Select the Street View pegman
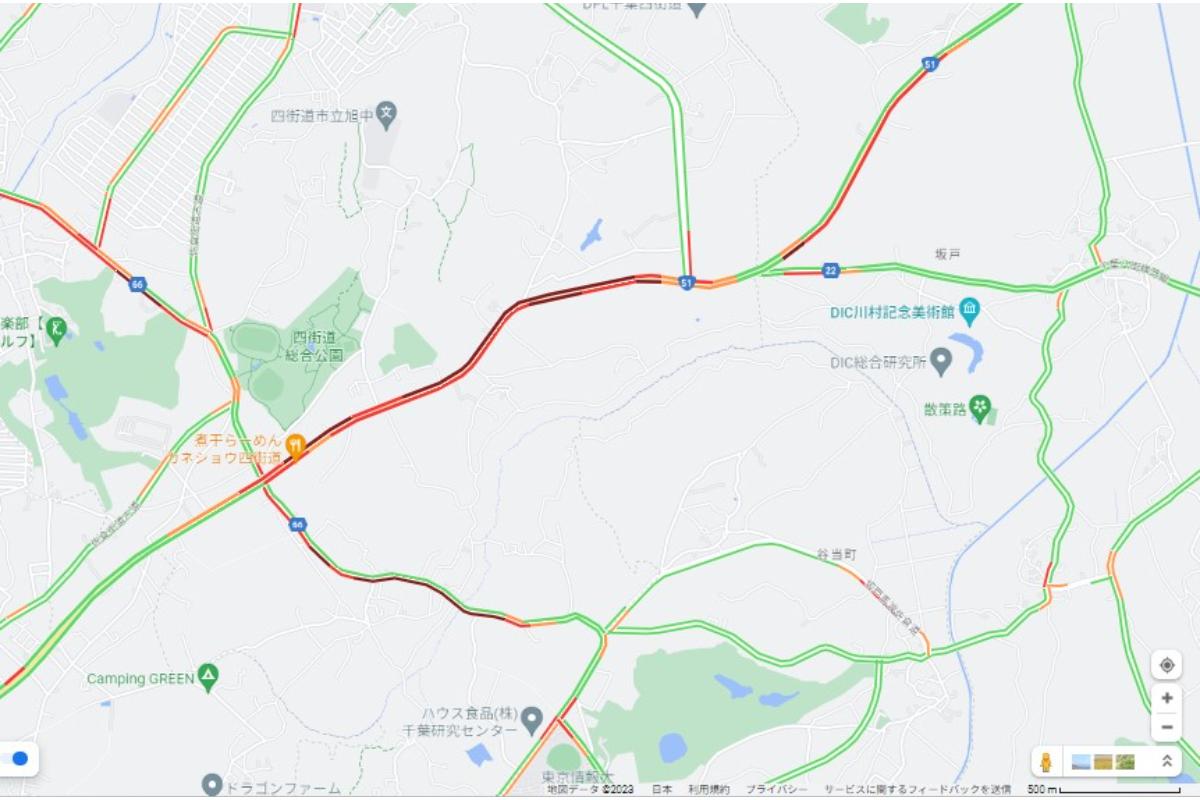Screen dimensions: 1200x800 (1046, 762)
